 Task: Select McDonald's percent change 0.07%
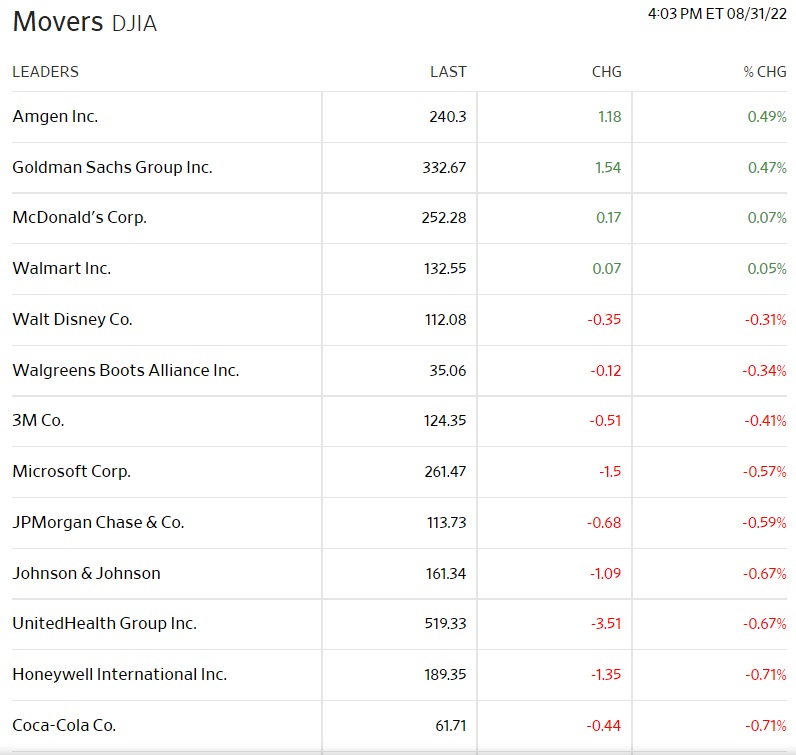pyautogui.click(x=767, y=217)
